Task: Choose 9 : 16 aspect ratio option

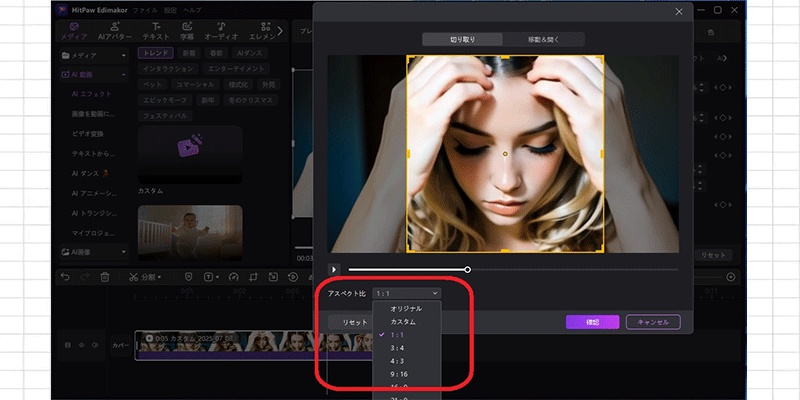Action: click(407, 374)
